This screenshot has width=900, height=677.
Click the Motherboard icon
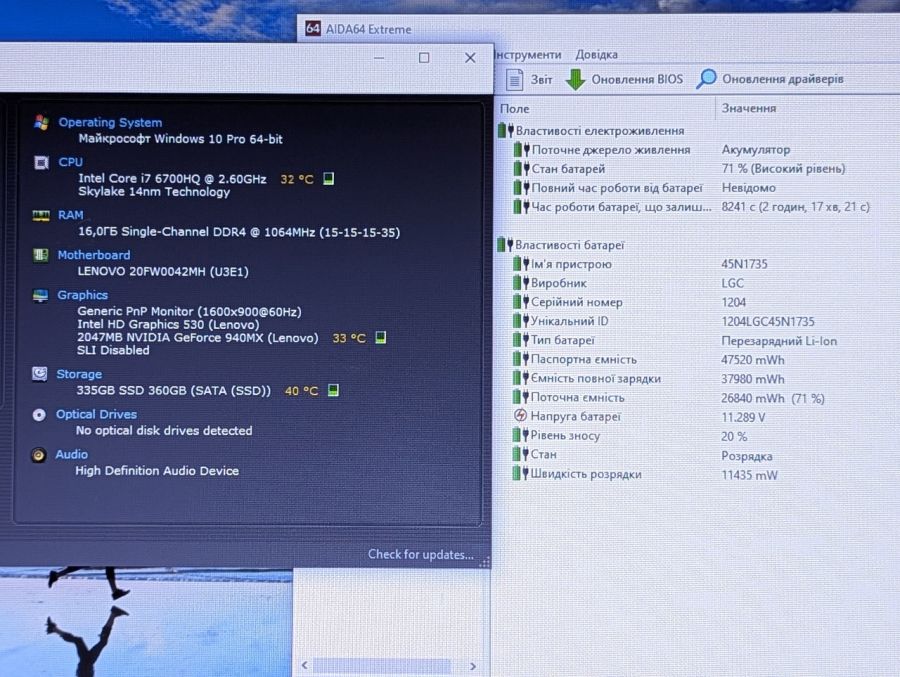[x=40, y=255]
